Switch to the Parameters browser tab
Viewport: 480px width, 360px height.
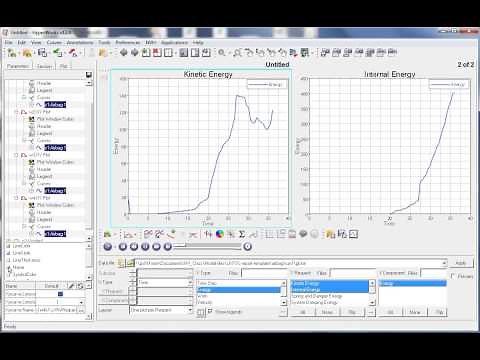click(x=18, y=66)
